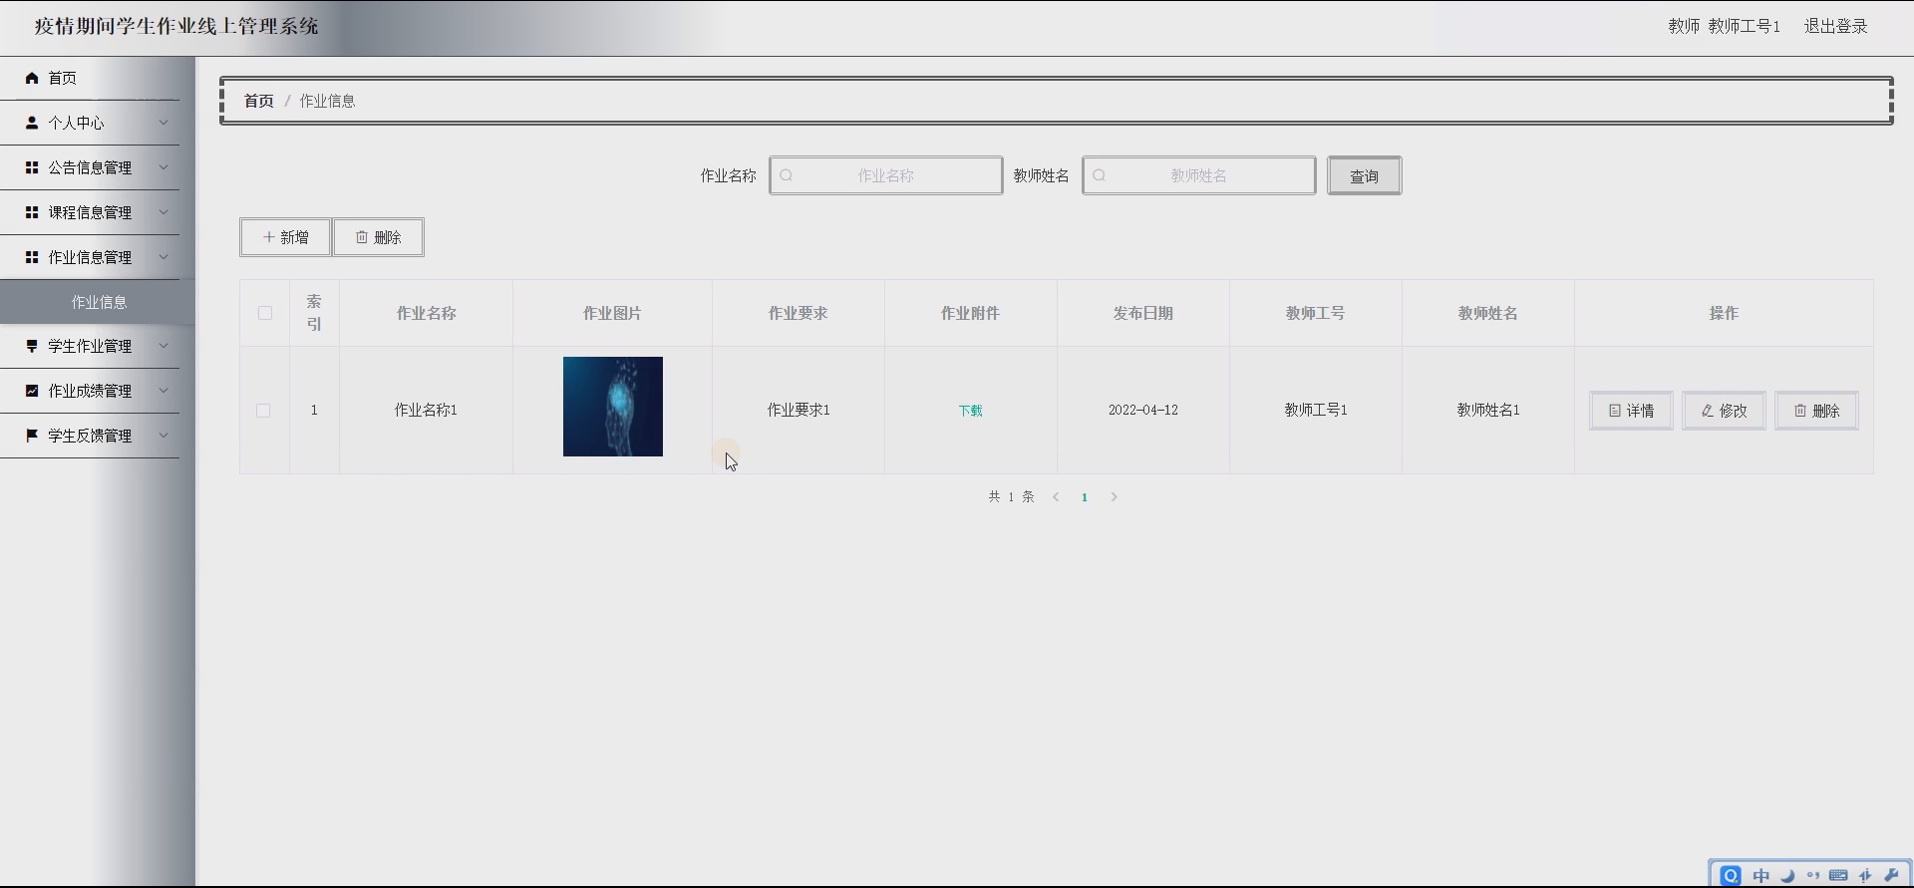This screenshot has width=1914, height=888.
Task: Click the grid icon next to 公告信息管理
Action: tap(32, 168)
